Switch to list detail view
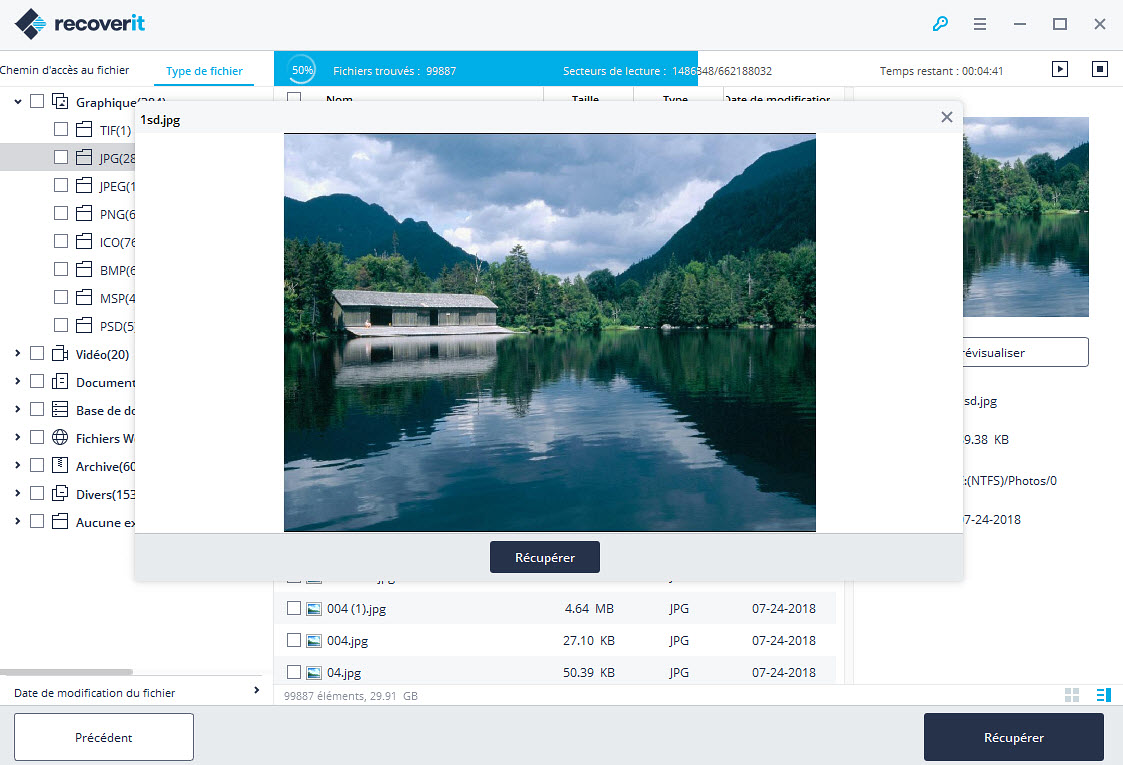The width and height of the screenshot is (1123, 765). (x=1103, y=695)
